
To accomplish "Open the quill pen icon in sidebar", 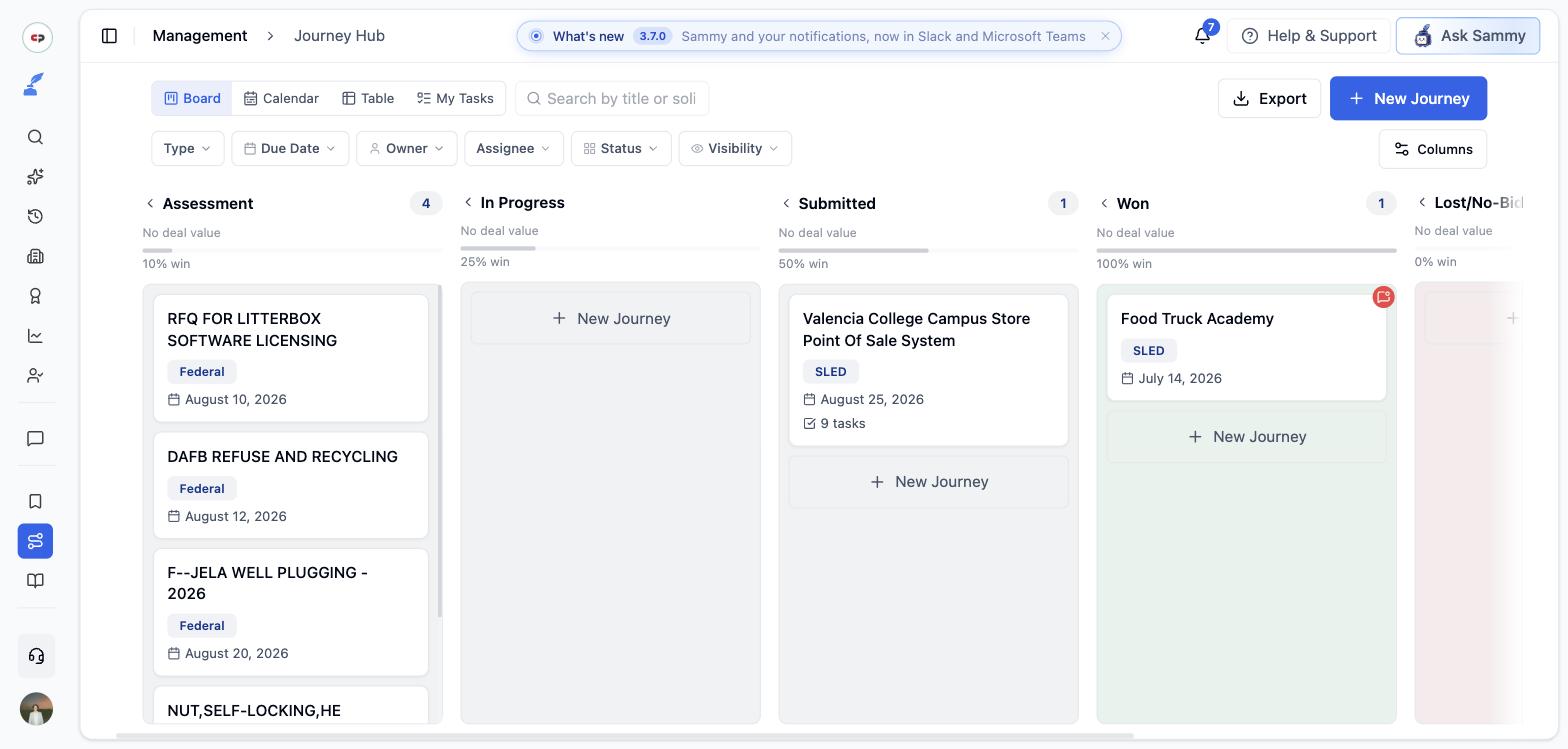I will click(x=35, y=86).
